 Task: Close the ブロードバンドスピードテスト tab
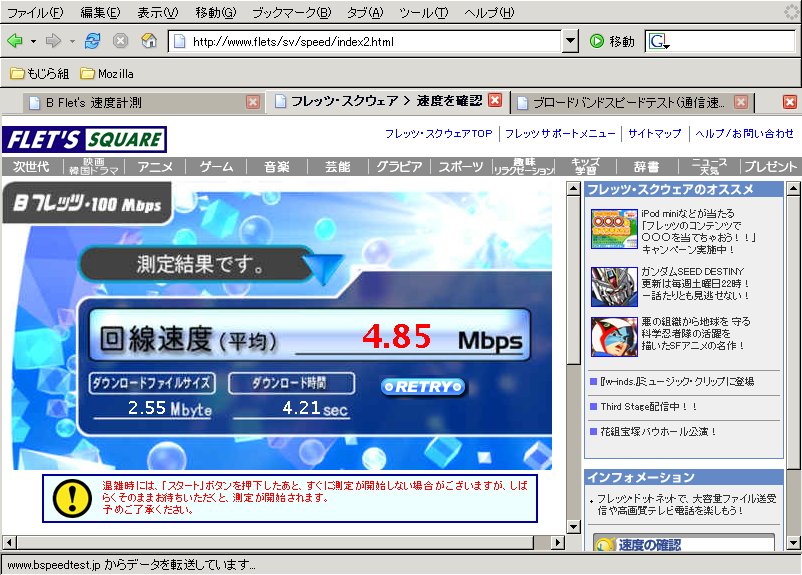point(741,102)
